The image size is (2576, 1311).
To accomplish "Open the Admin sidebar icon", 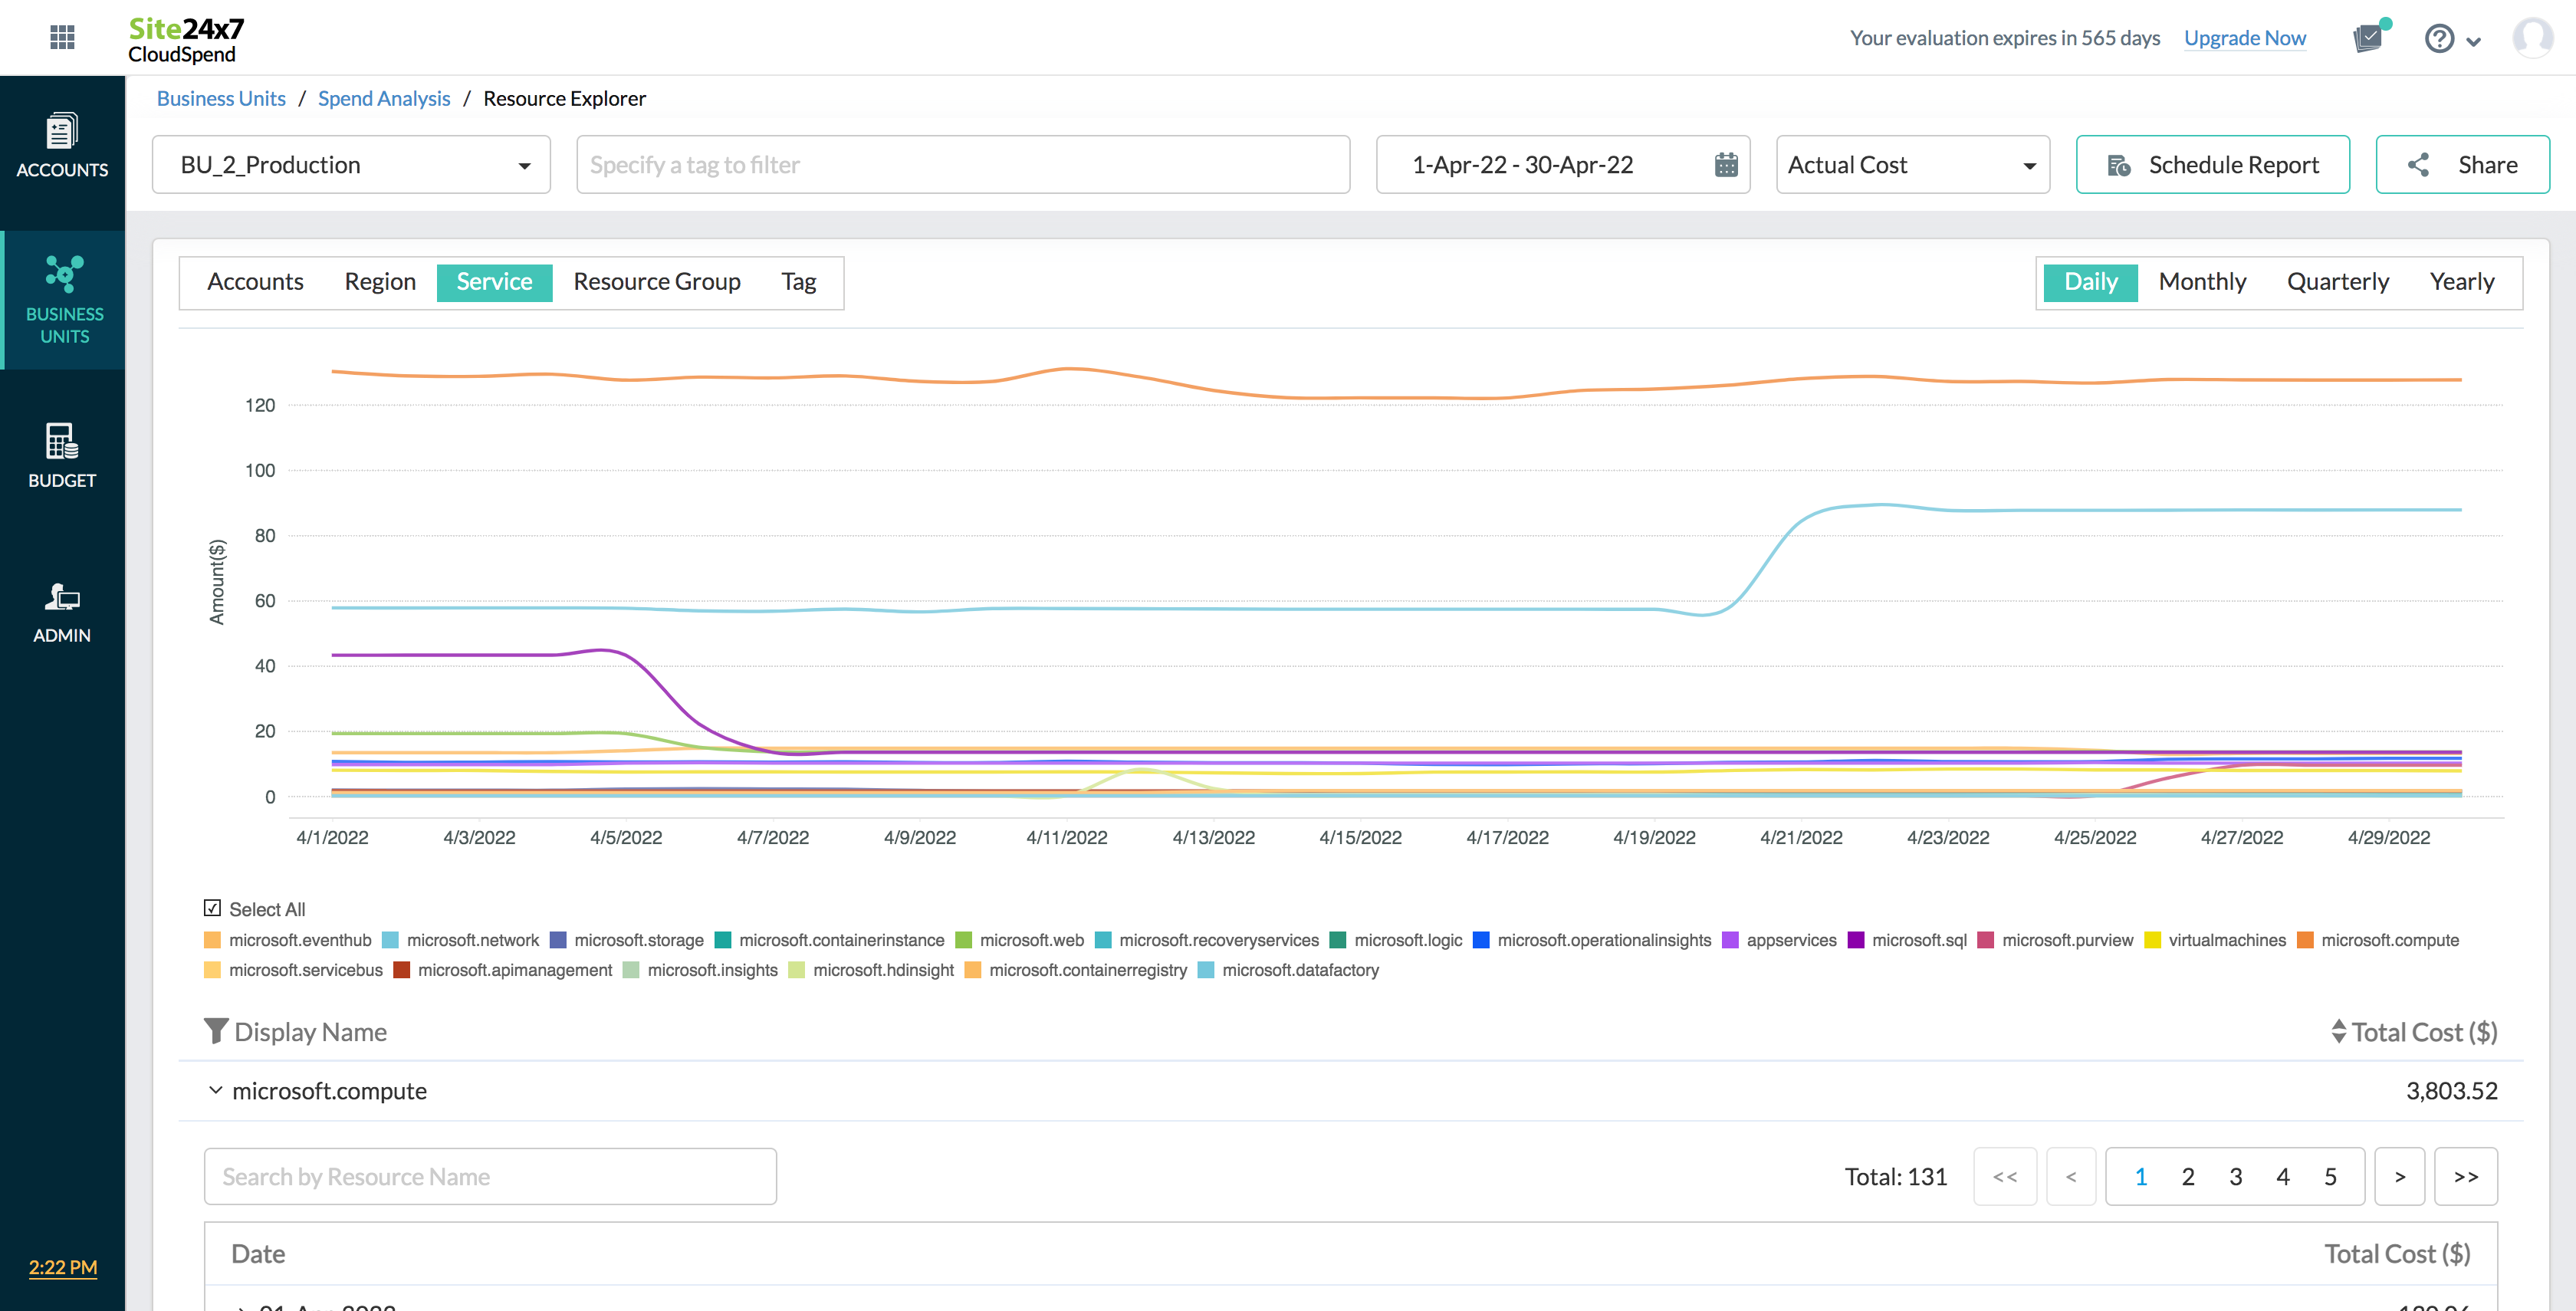I will 62,597.
